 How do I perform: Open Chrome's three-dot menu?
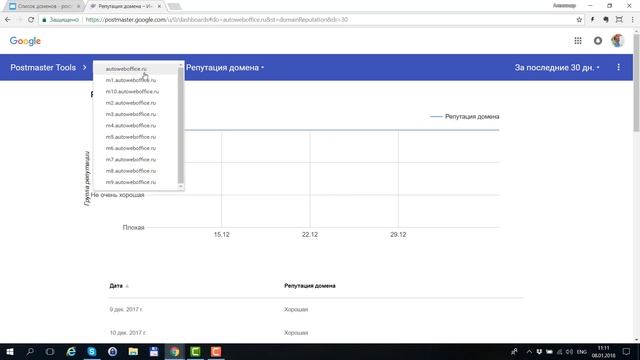pyautogui.click(x=633, y=20)
